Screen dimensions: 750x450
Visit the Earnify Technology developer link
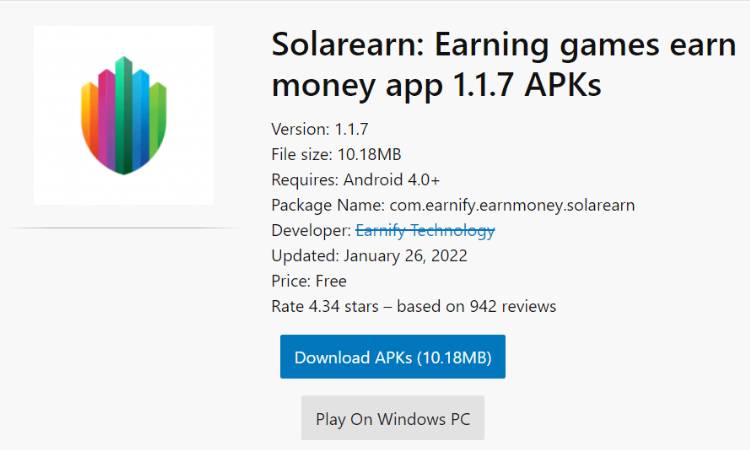point(425,230)
